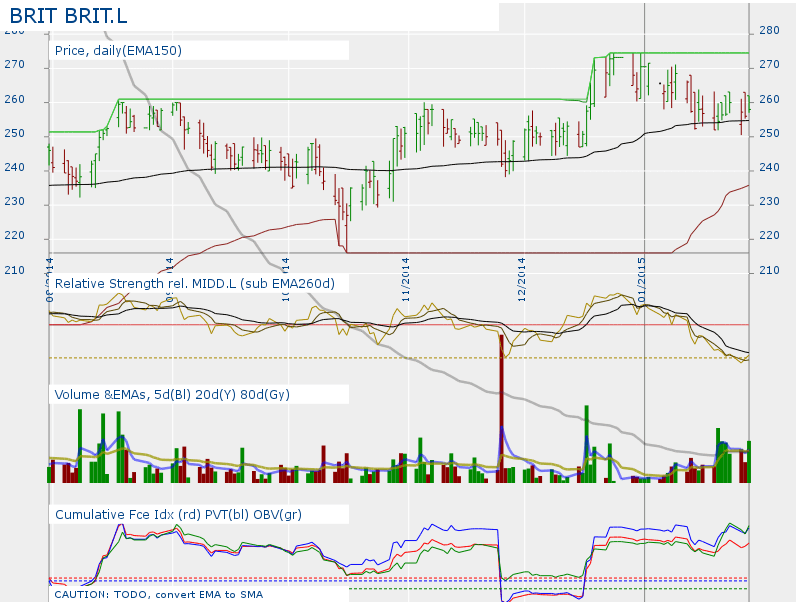
Task: Click the 11/2014 date axis label
Action: pos(406,280)
